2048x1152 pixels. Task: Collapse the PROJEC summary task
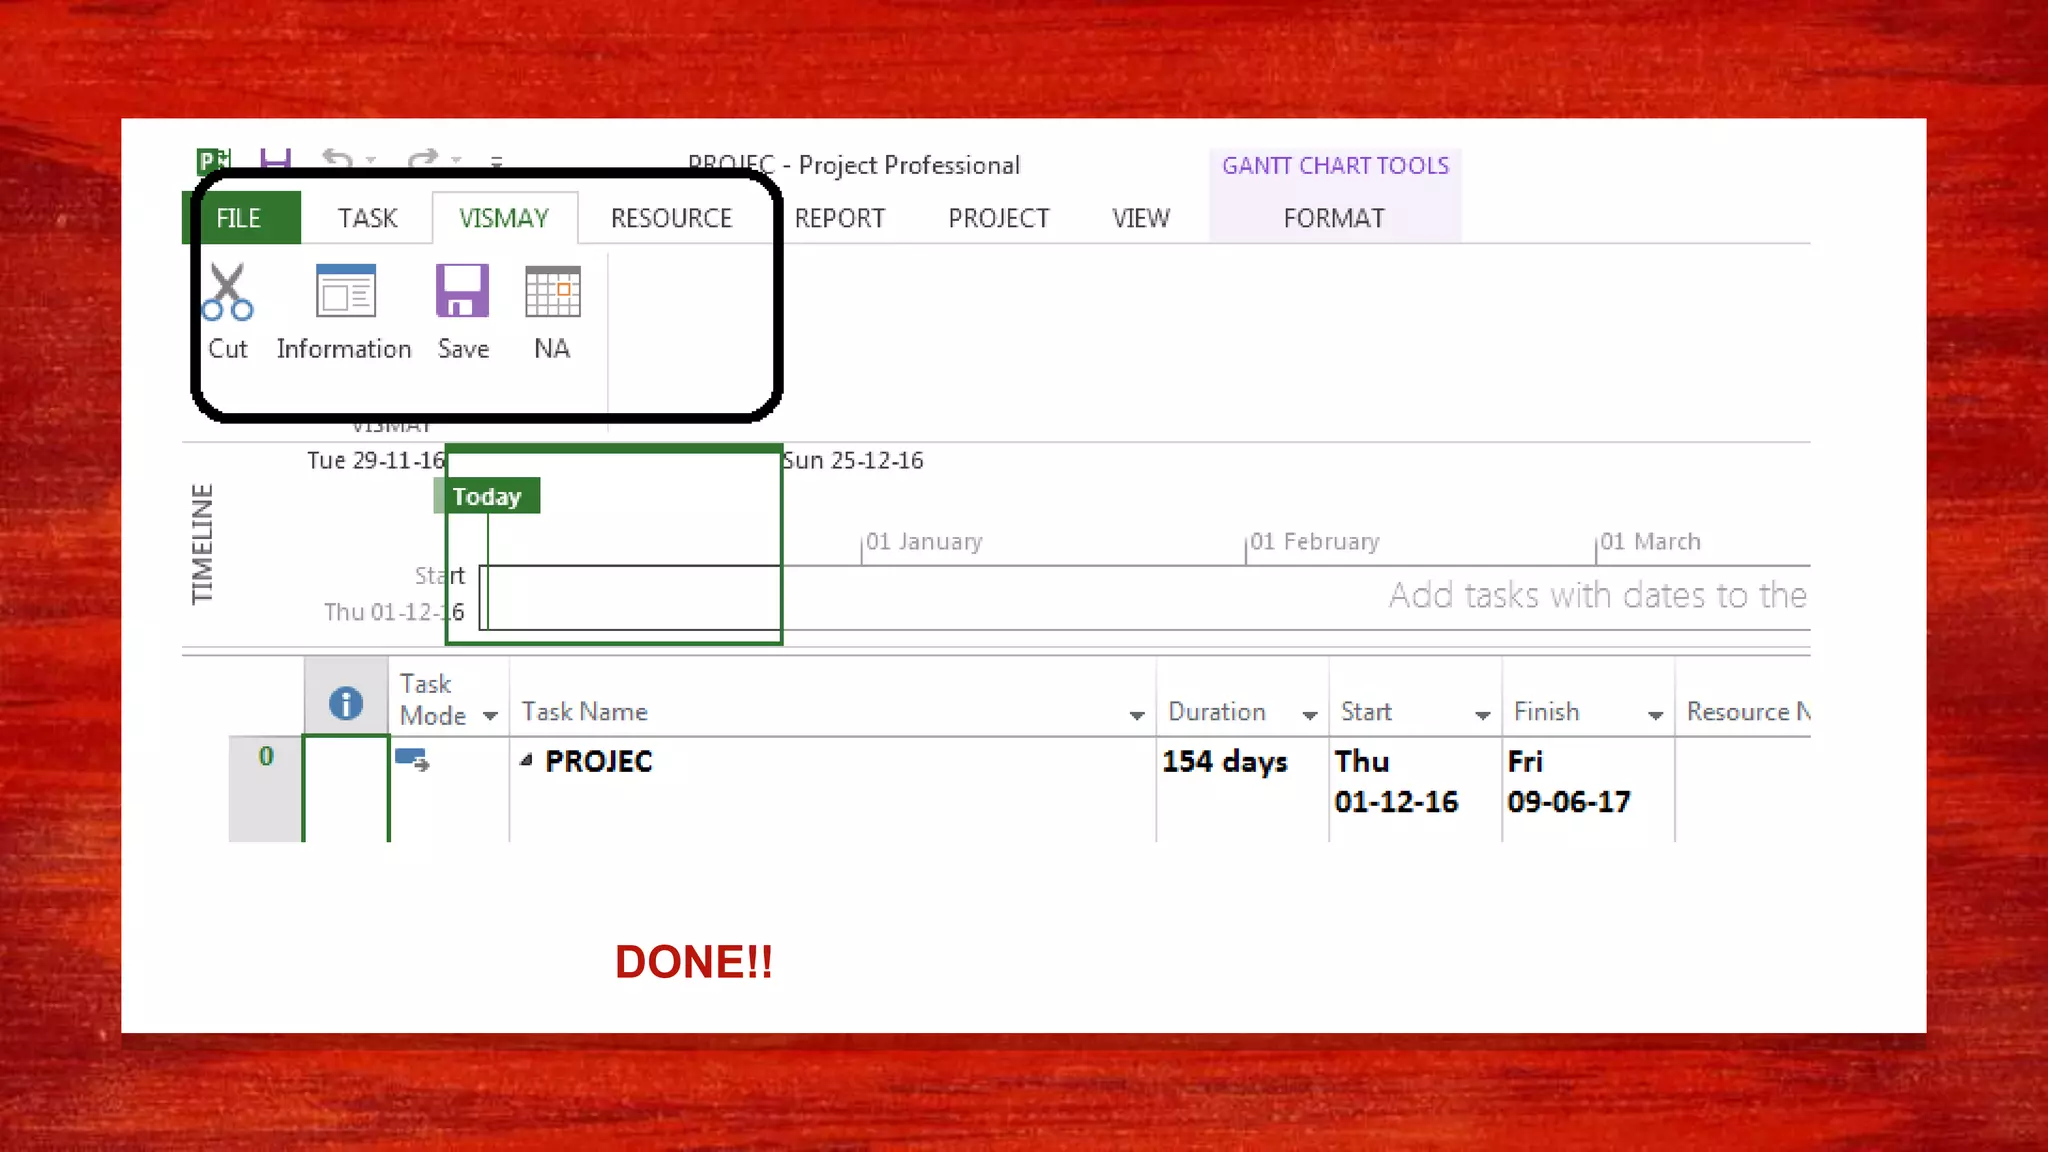pos(526,761)
